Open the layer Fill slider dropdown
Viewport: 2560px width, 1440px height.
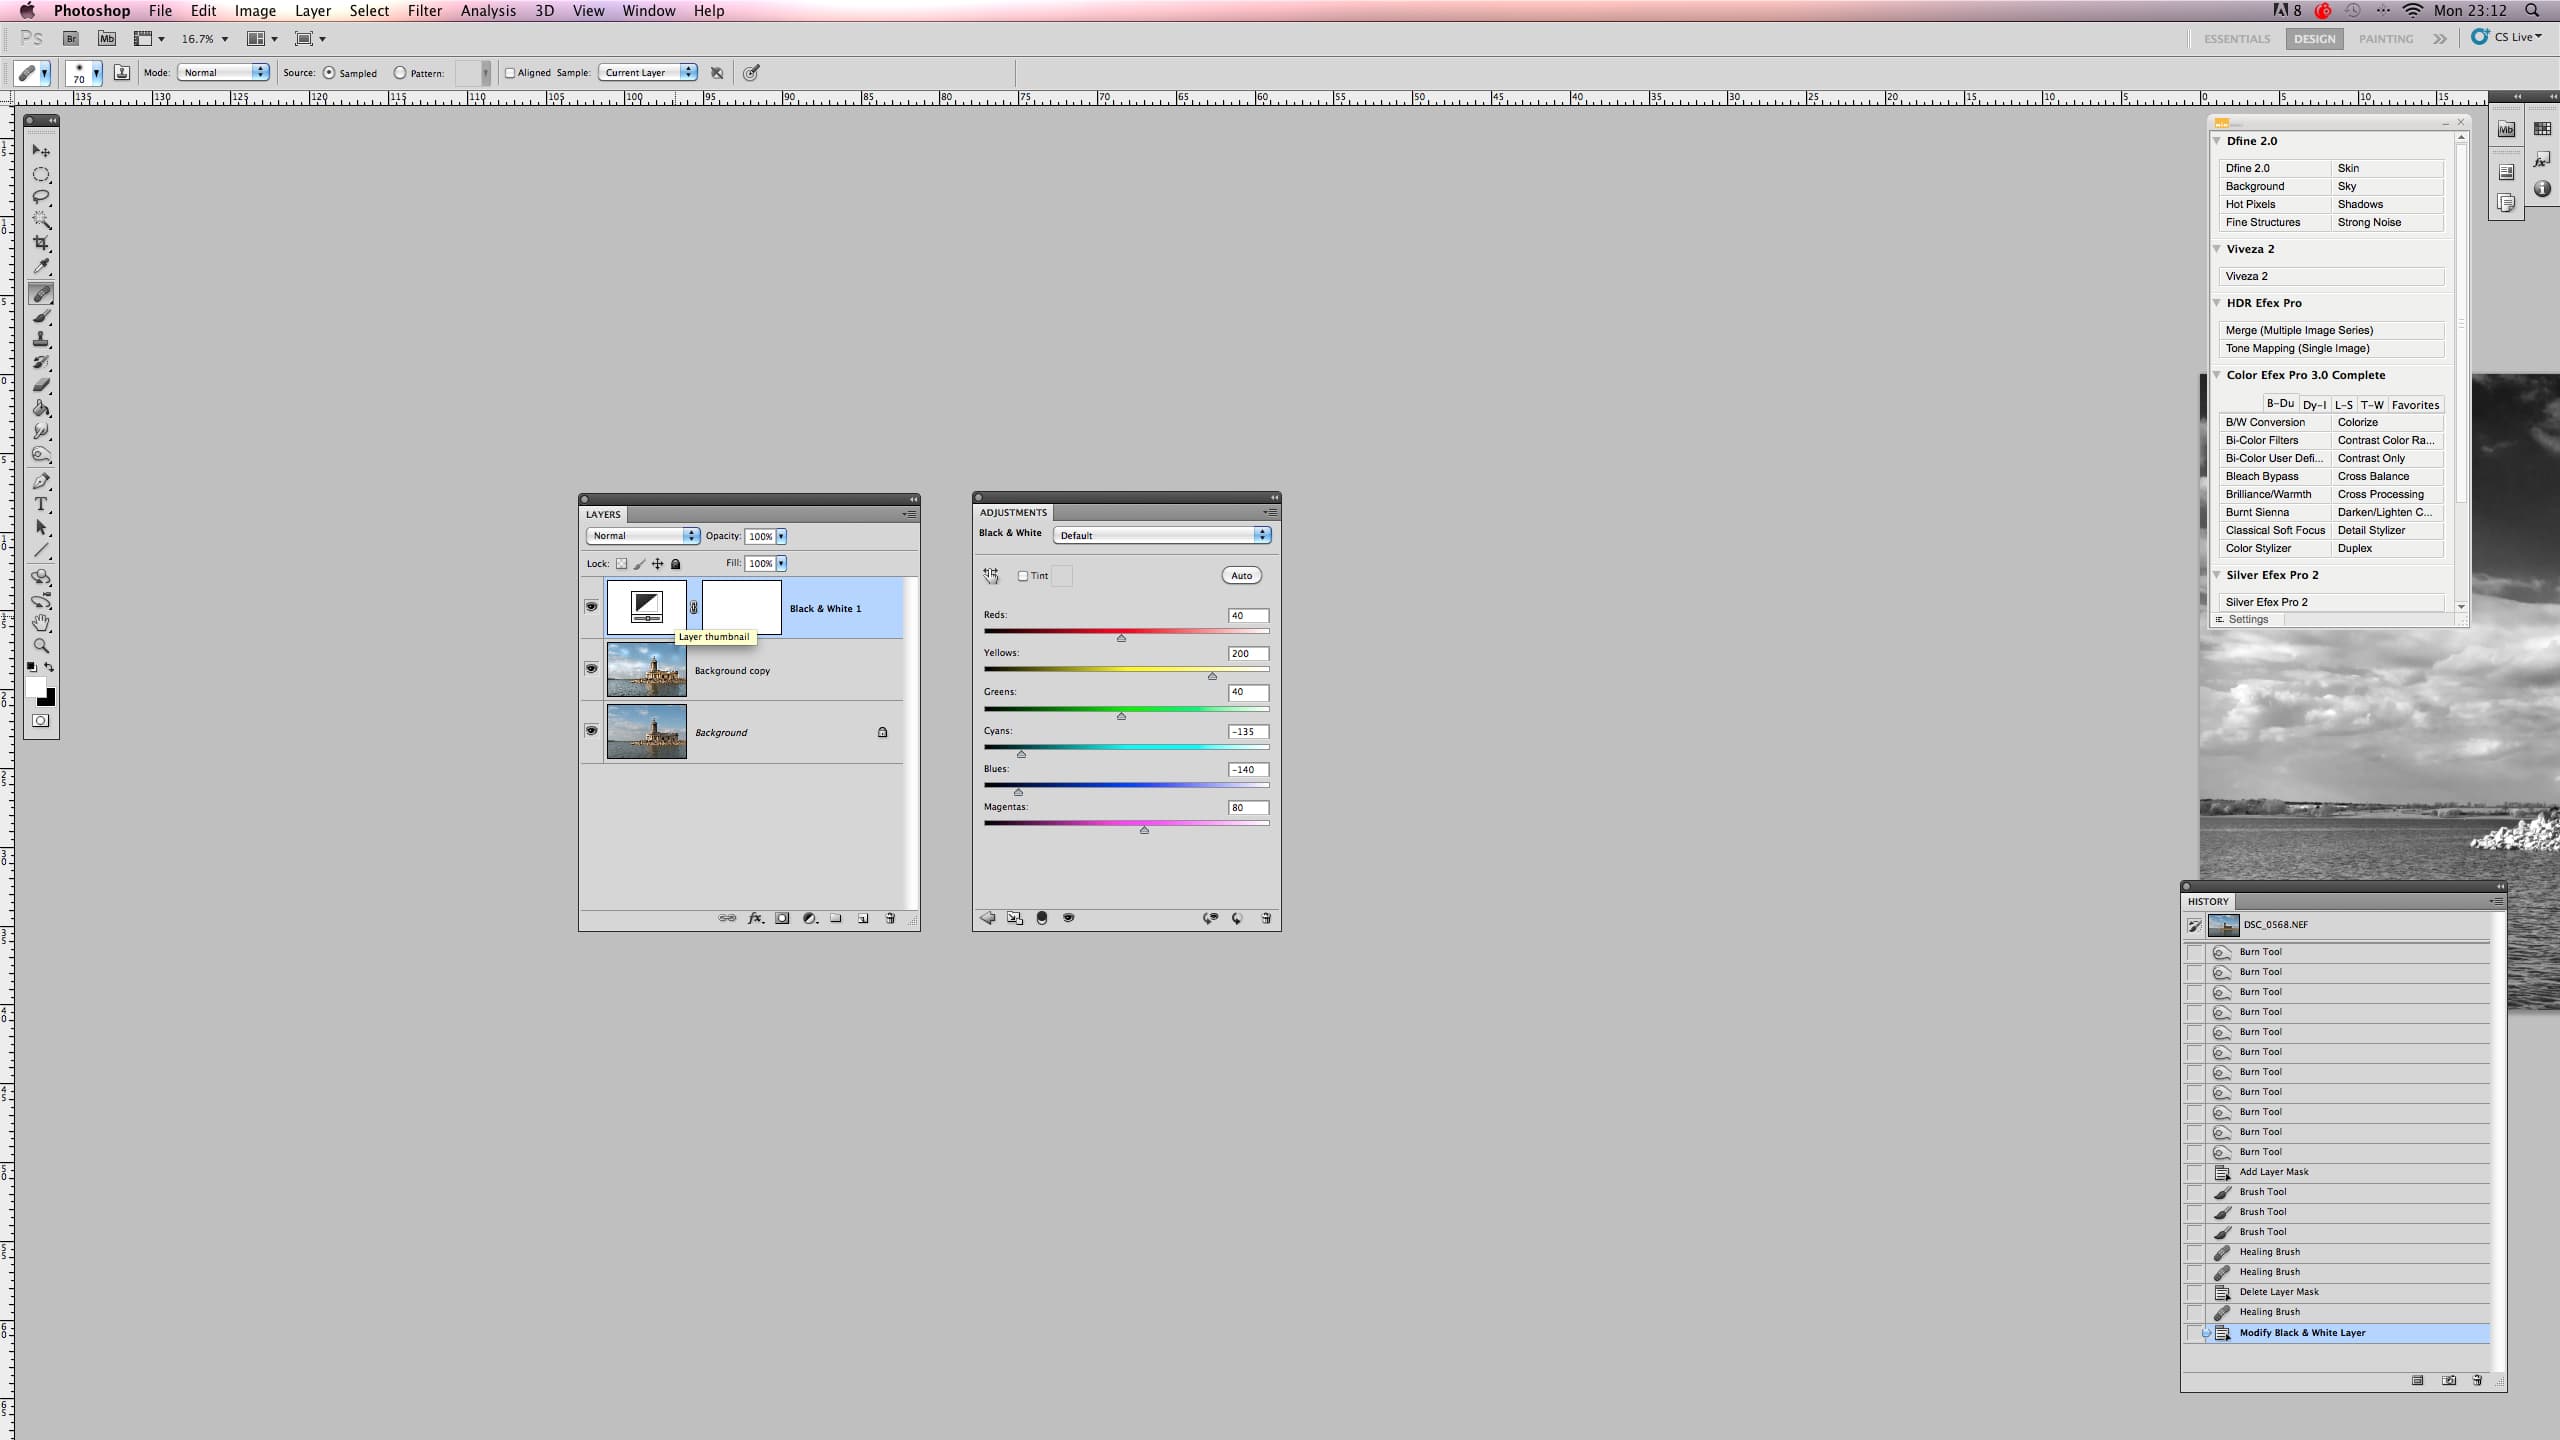[781, 564]
